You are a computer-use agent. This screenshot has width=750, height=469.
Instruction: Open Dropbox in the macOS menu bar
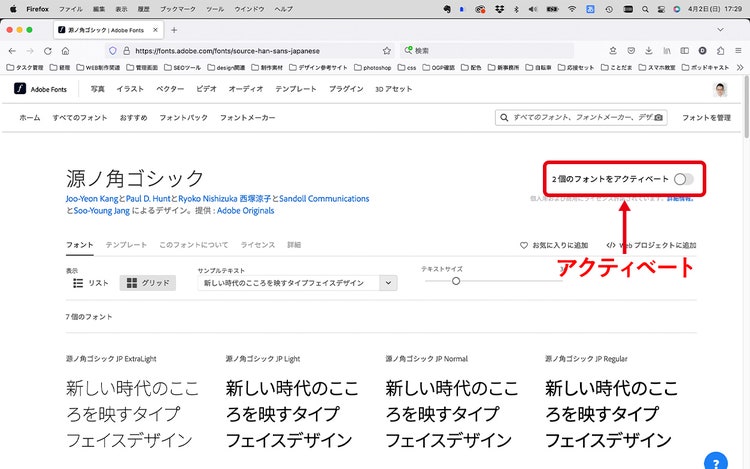pyautogui.click(x=499, y=9)
